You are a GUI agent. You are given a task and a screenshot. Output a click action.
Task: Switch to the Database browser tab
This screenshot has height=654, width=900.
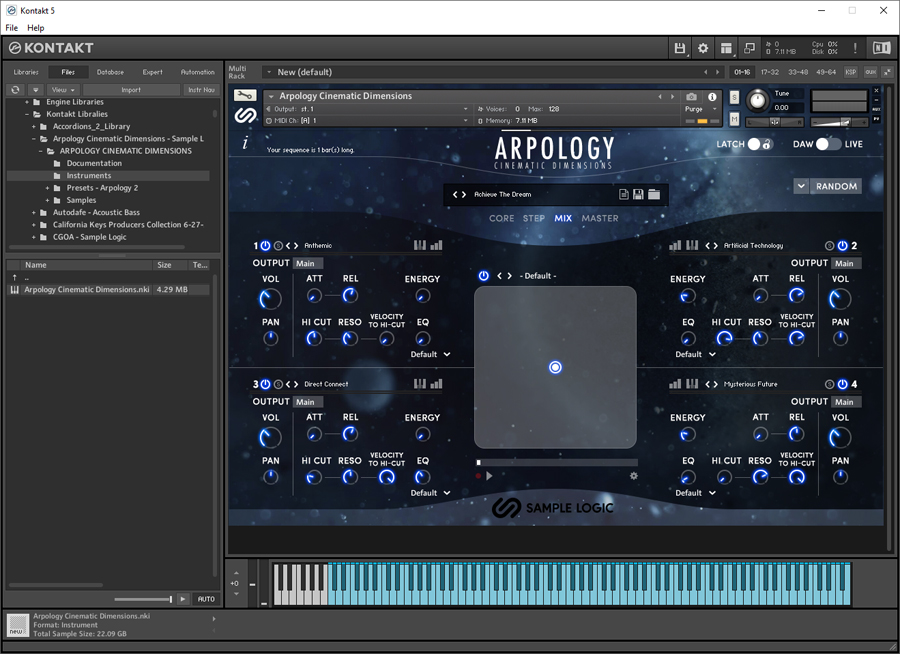pos(110,72)
